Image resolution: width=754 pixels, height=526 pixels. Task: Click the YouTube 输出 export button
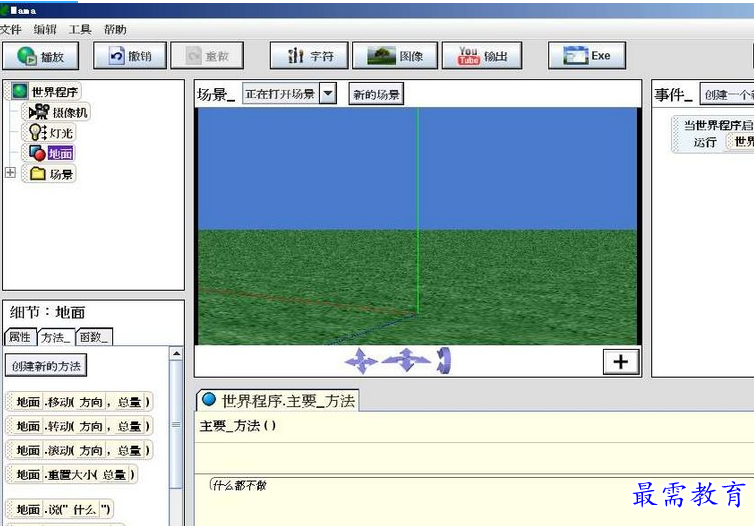click(x=482, y=56)
